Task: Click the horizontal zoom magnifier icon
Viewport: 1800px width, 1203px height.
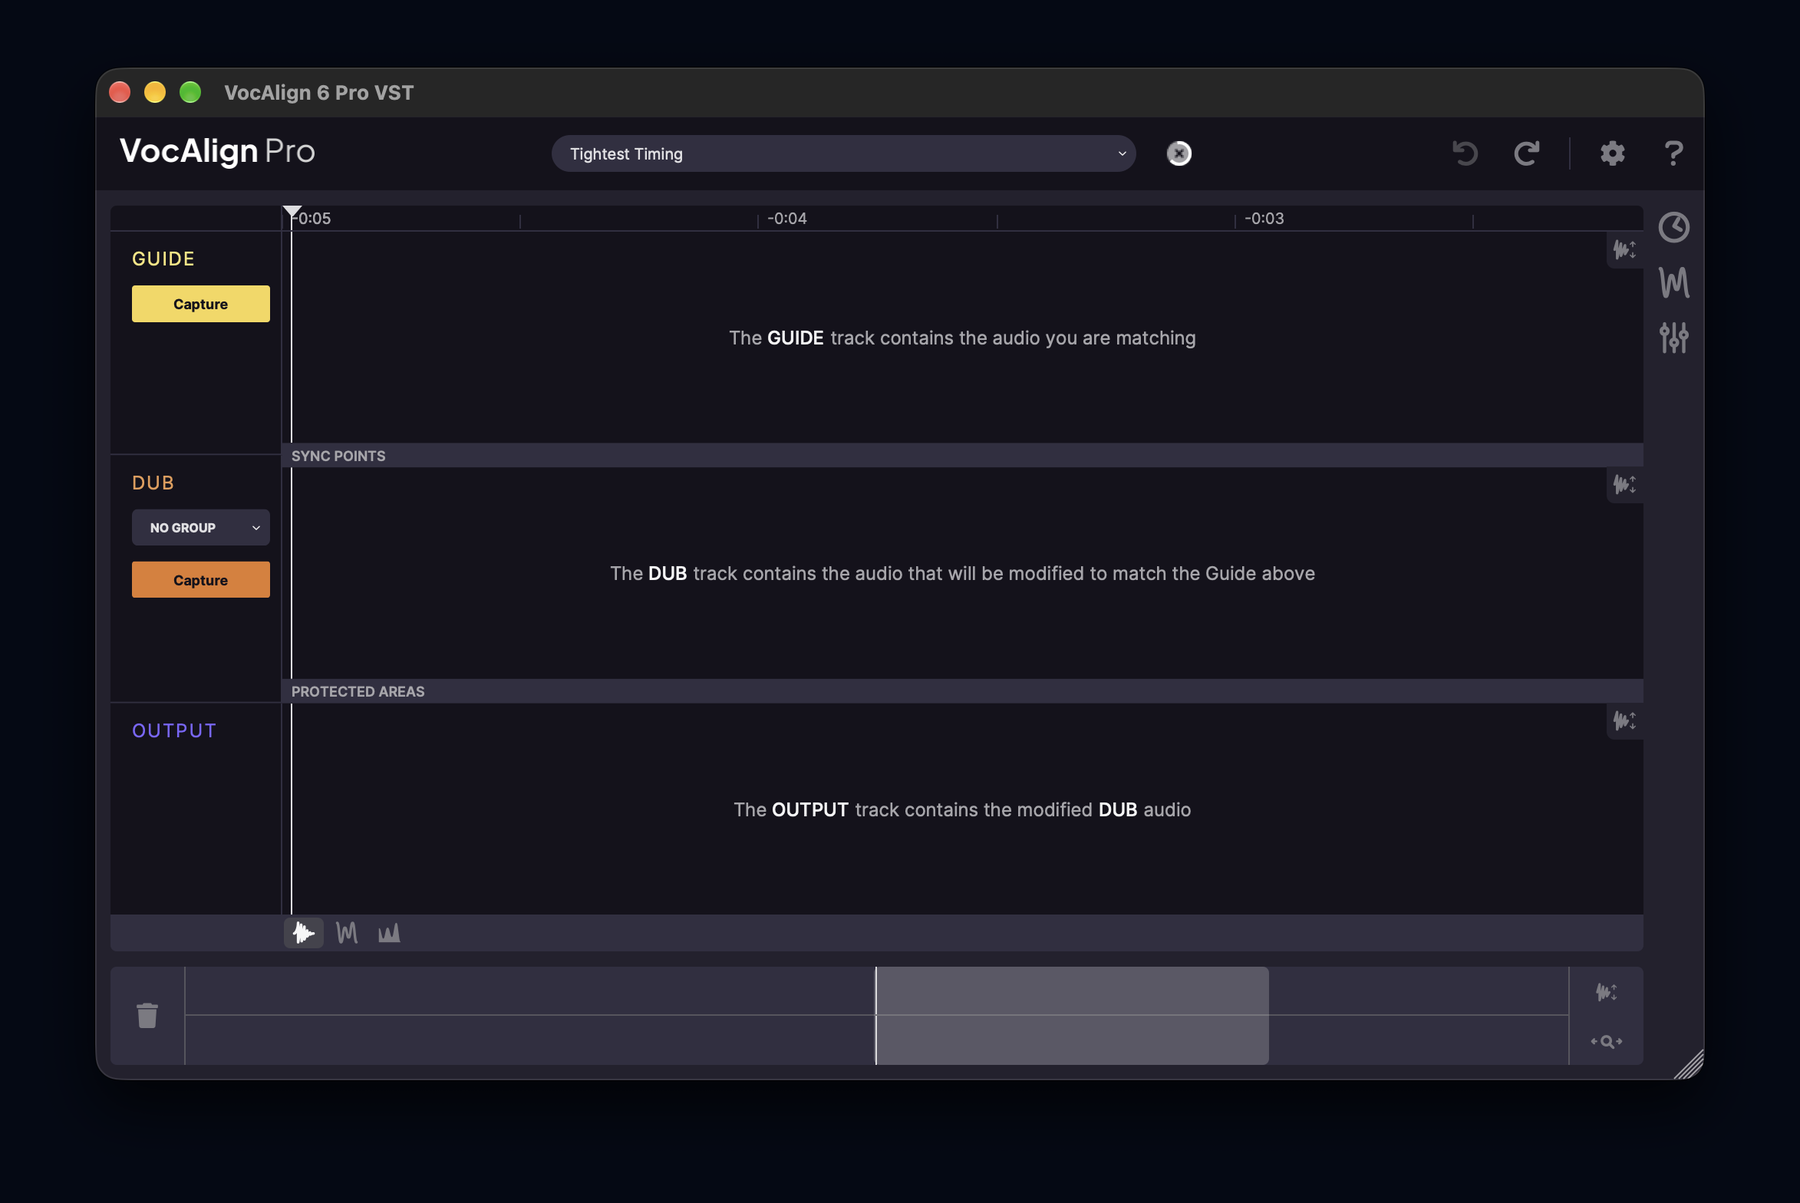Action: pos(1606,1041)
